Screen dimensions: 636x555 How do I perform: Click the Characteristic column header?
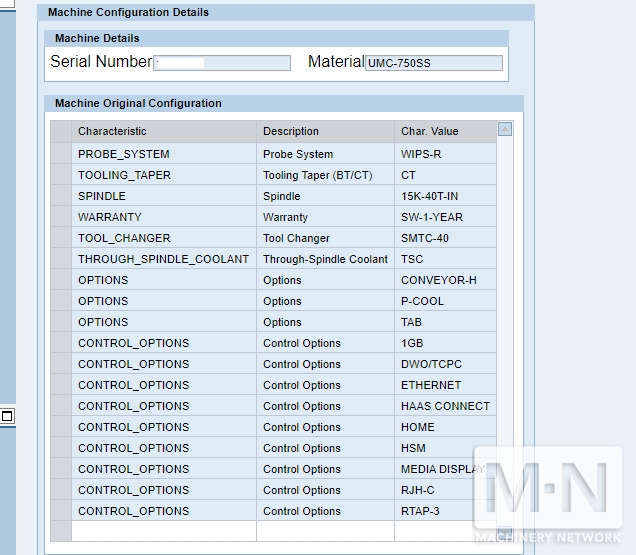[x=164, y=131]
